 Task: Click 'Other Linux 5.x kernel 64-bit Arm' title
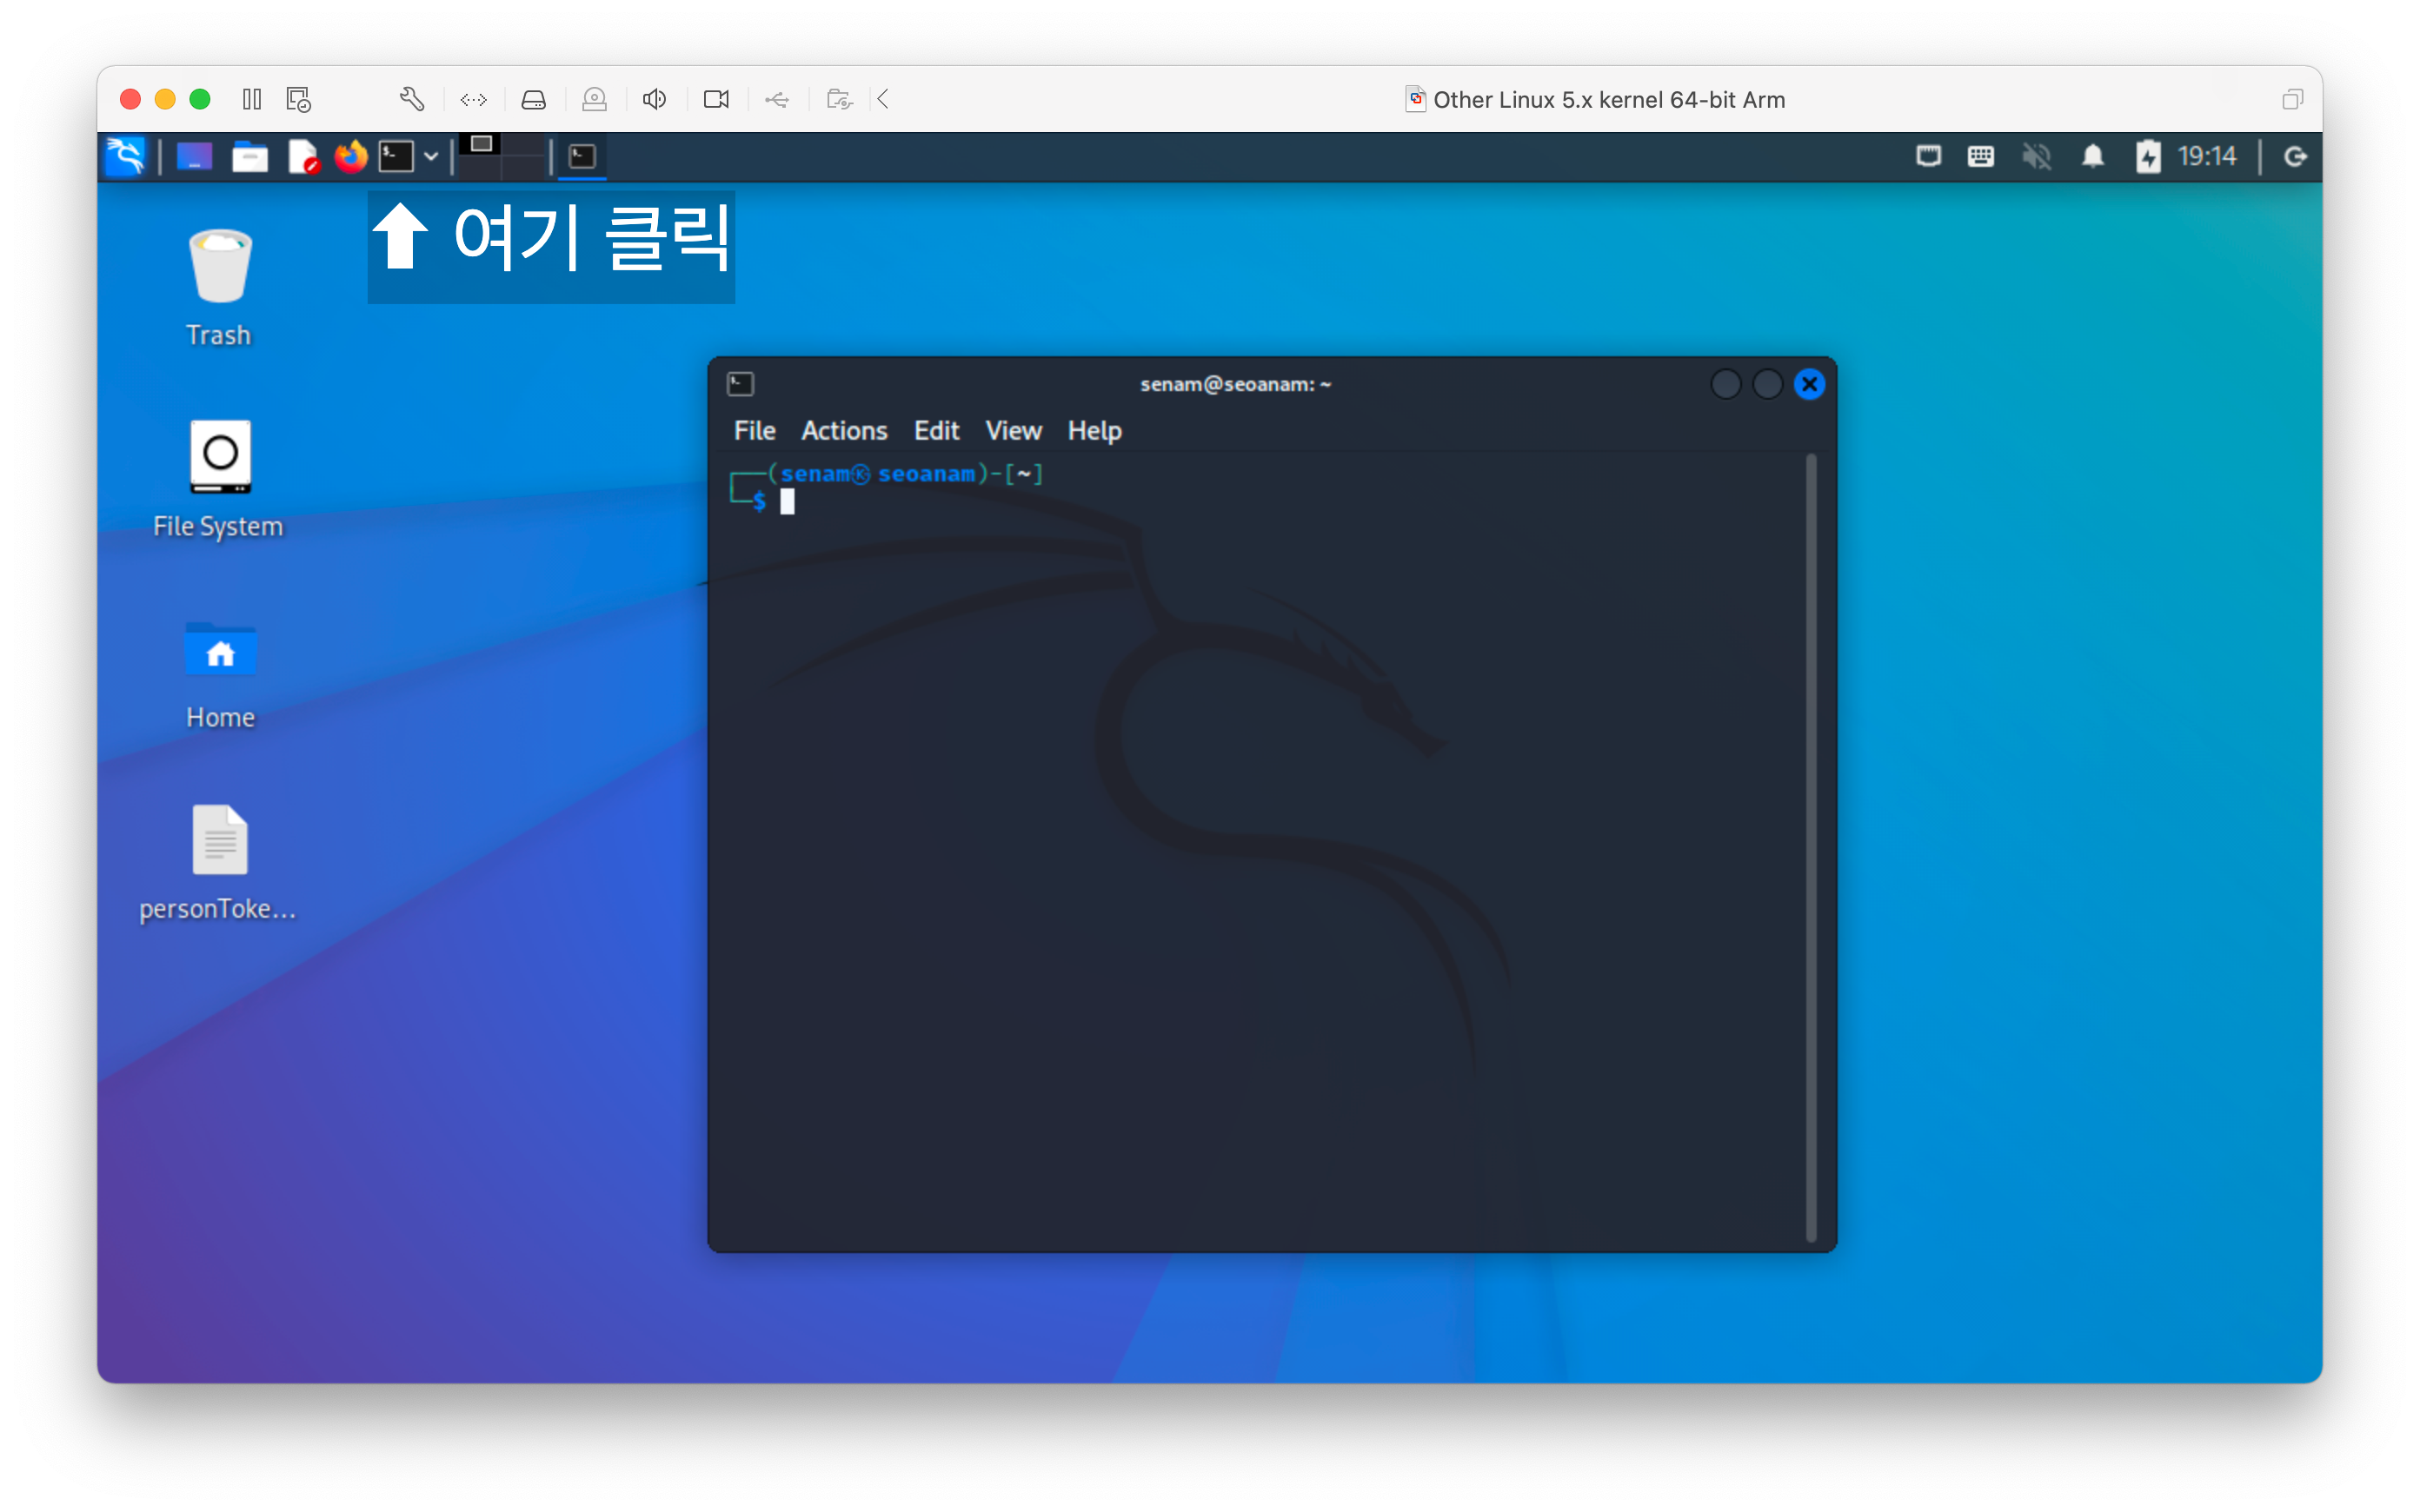(1608, 100)
